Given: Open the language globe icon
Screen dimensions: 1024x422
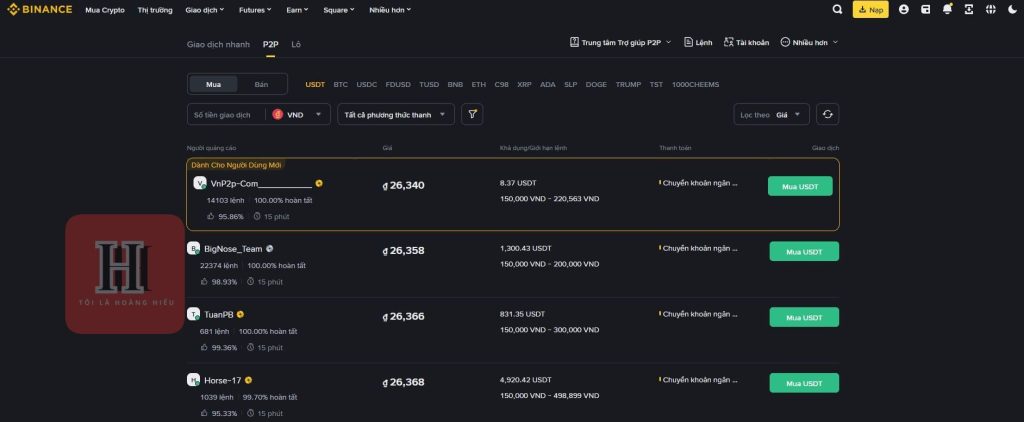Looking at the screenshot, I should pyautogui.click(x=991, y=10).
